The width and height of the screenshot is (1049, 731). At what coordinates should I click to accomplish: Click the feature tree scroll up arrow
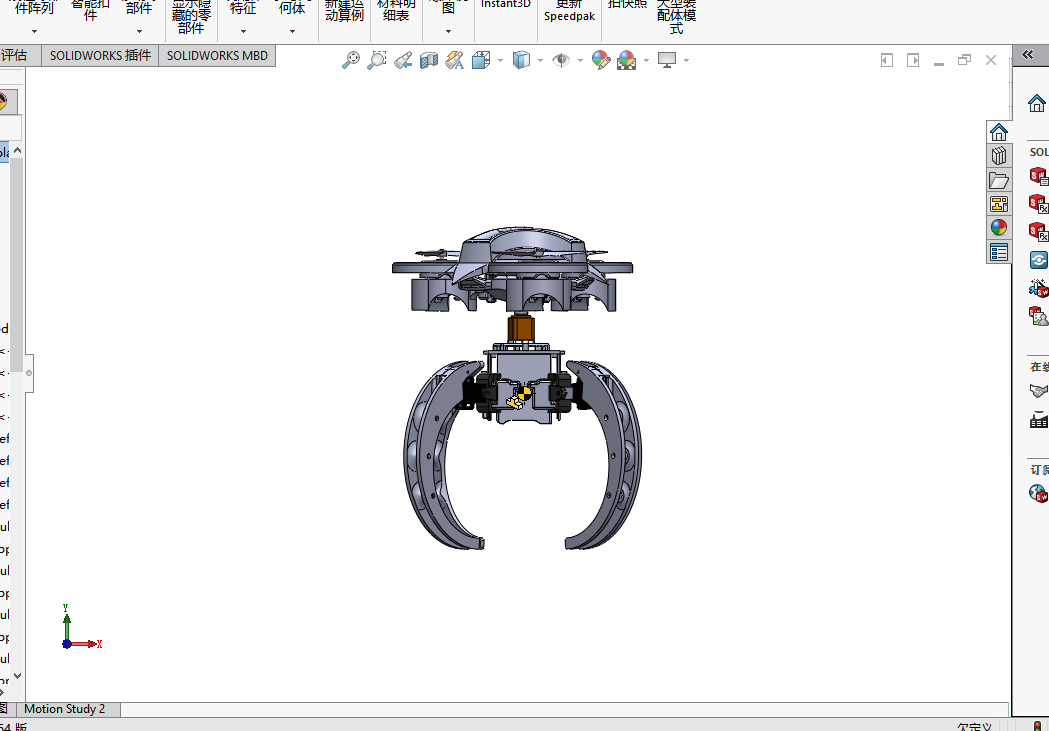pos(17,150)
